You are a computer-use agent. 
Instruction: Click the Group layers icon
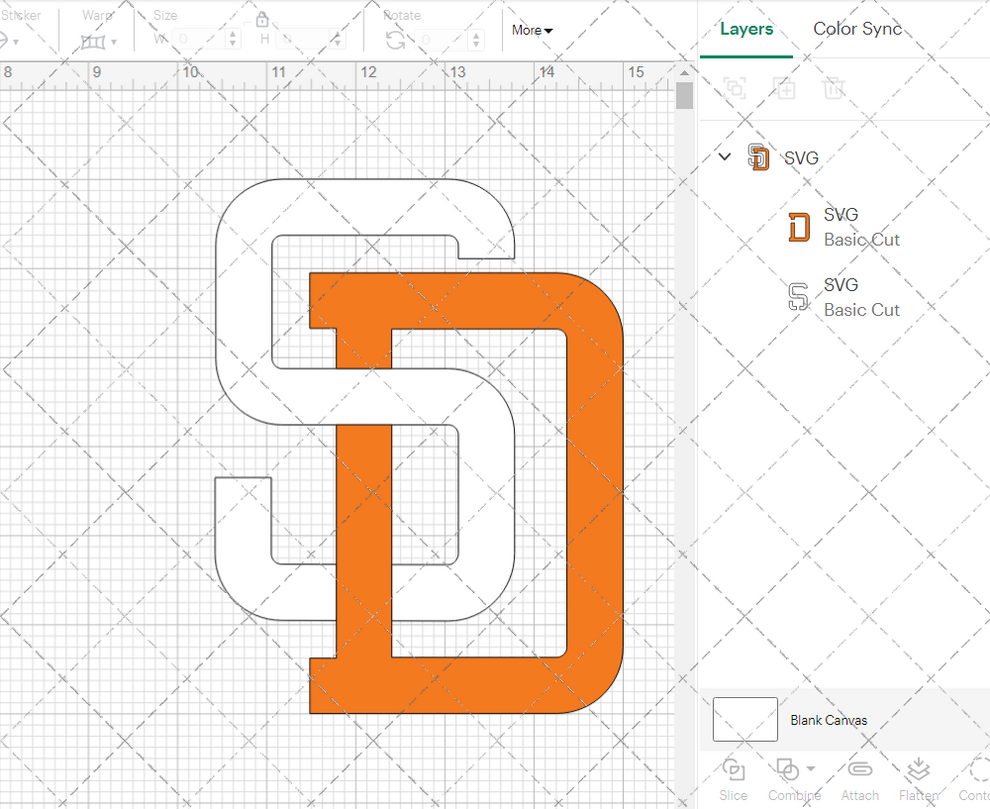coord(734,88)
